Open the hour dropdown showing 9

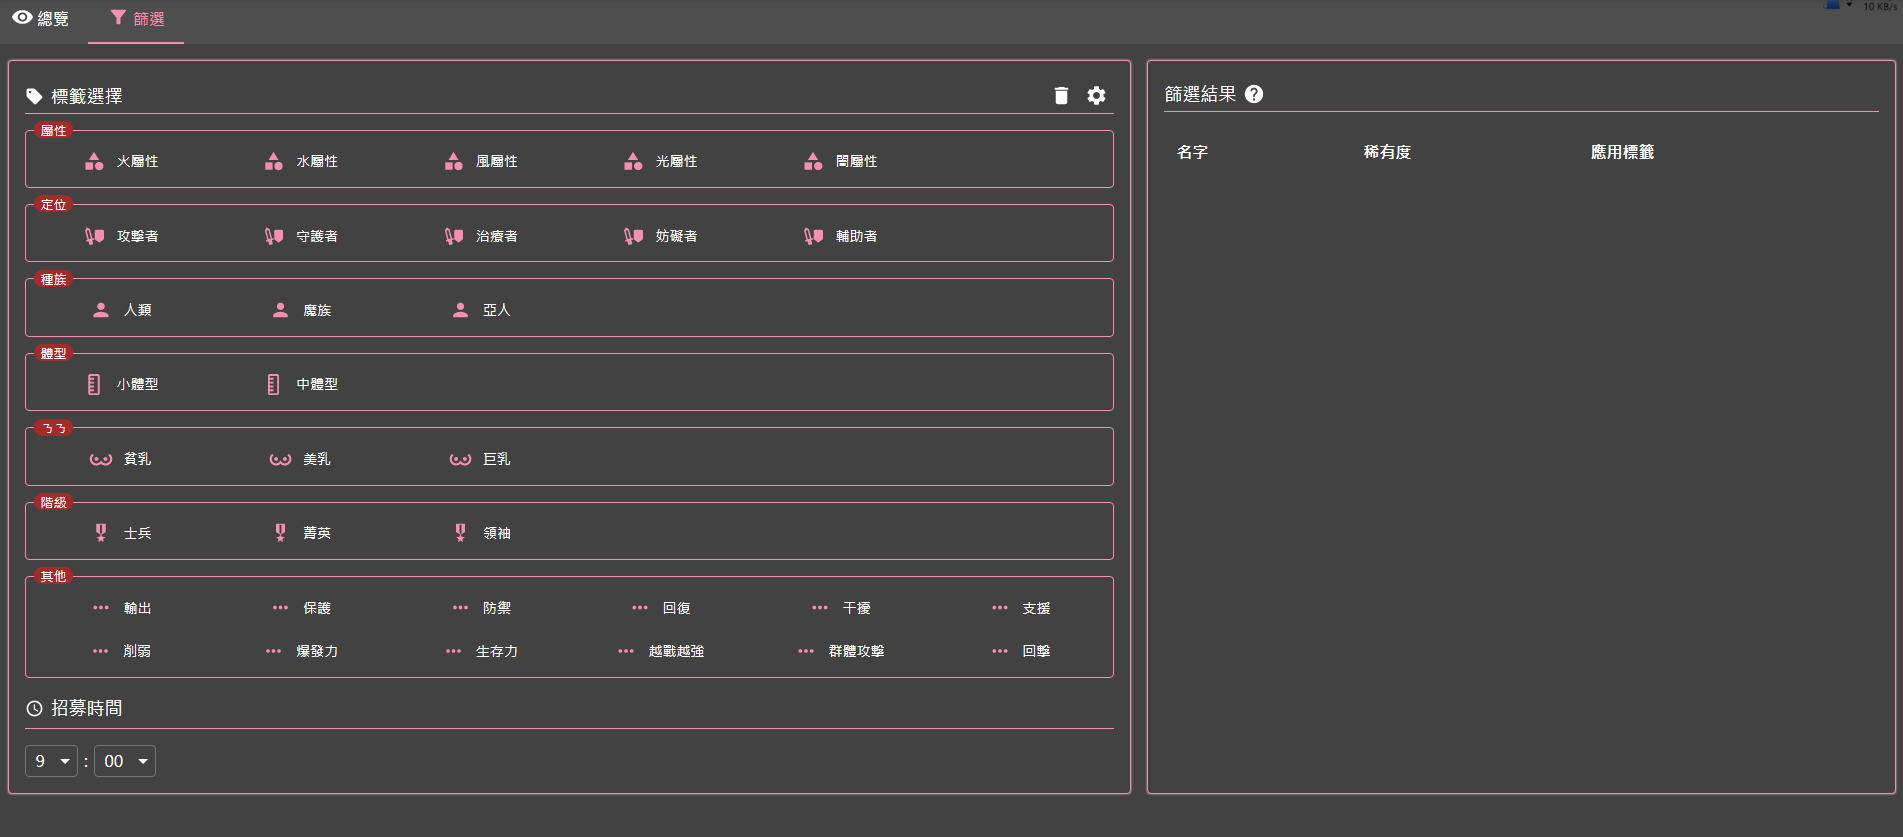(51, 761)
